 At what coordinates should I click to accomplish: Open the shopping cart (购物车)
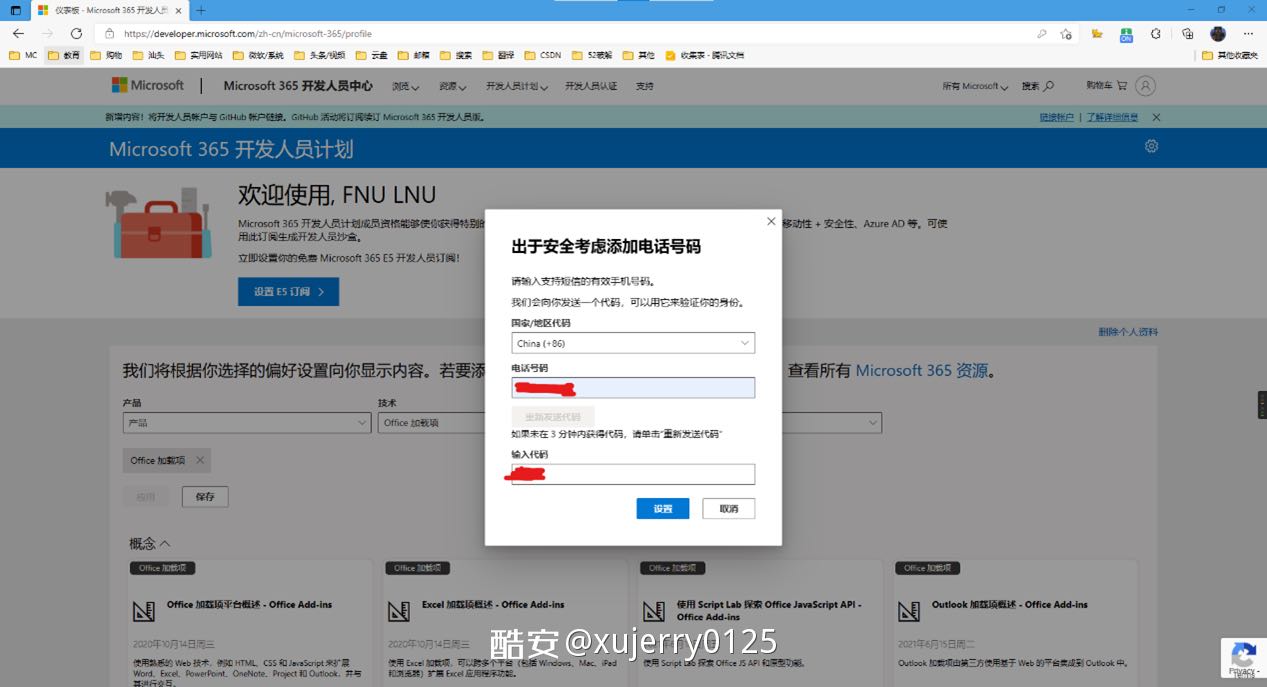(1106, 86)
